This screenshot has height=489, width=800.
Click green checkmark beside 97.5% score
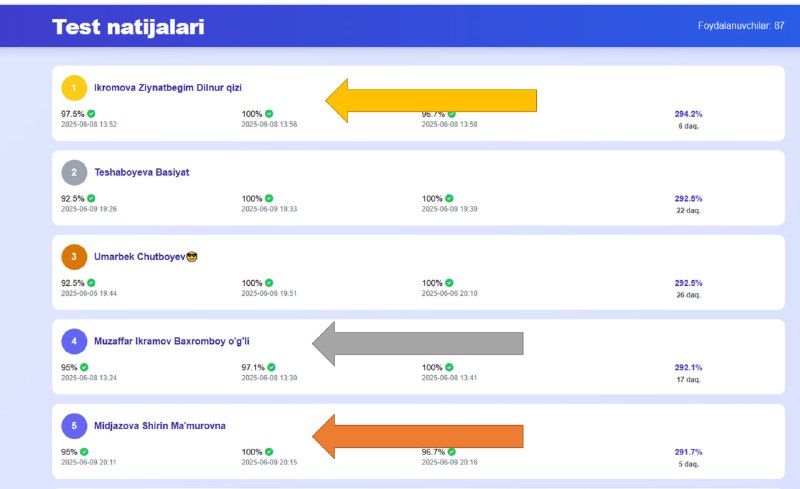coord(91,114)
